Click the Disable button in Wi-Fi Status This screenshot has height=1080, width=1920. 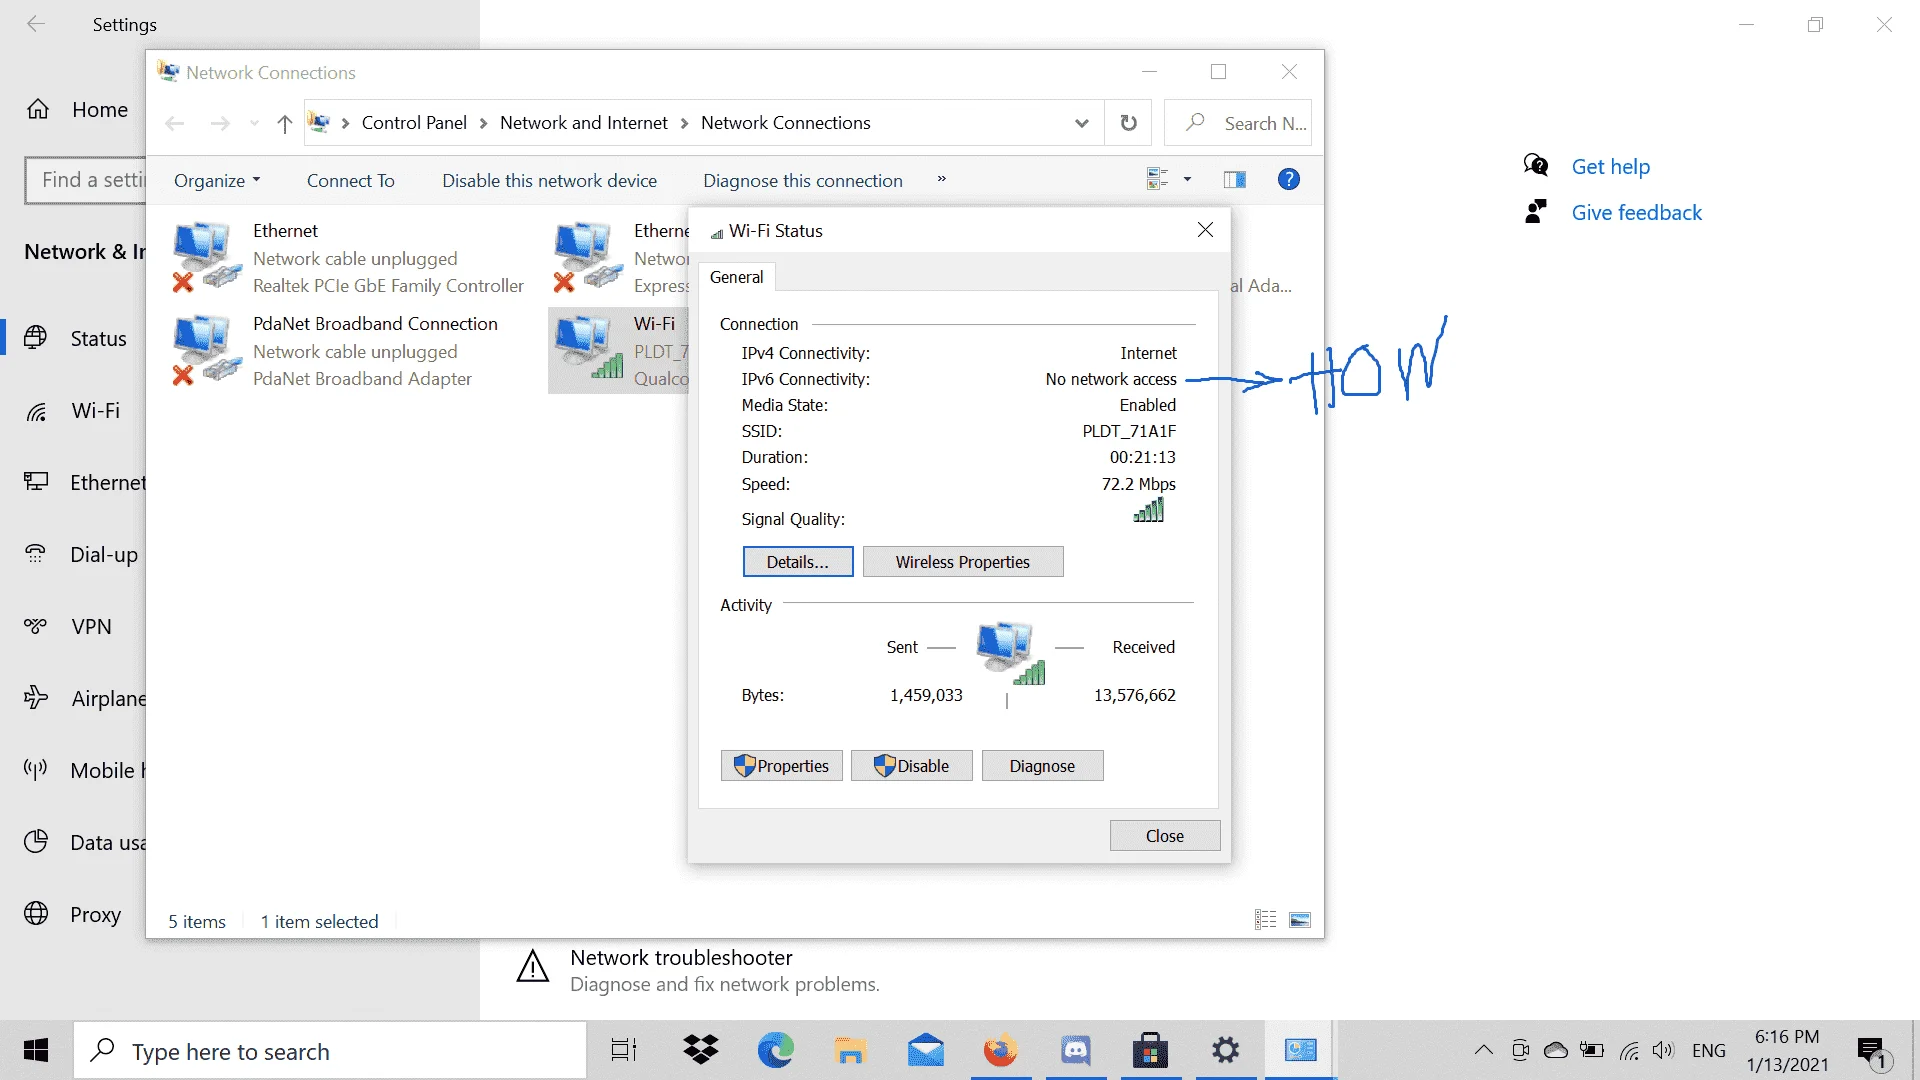click(912, 766)
